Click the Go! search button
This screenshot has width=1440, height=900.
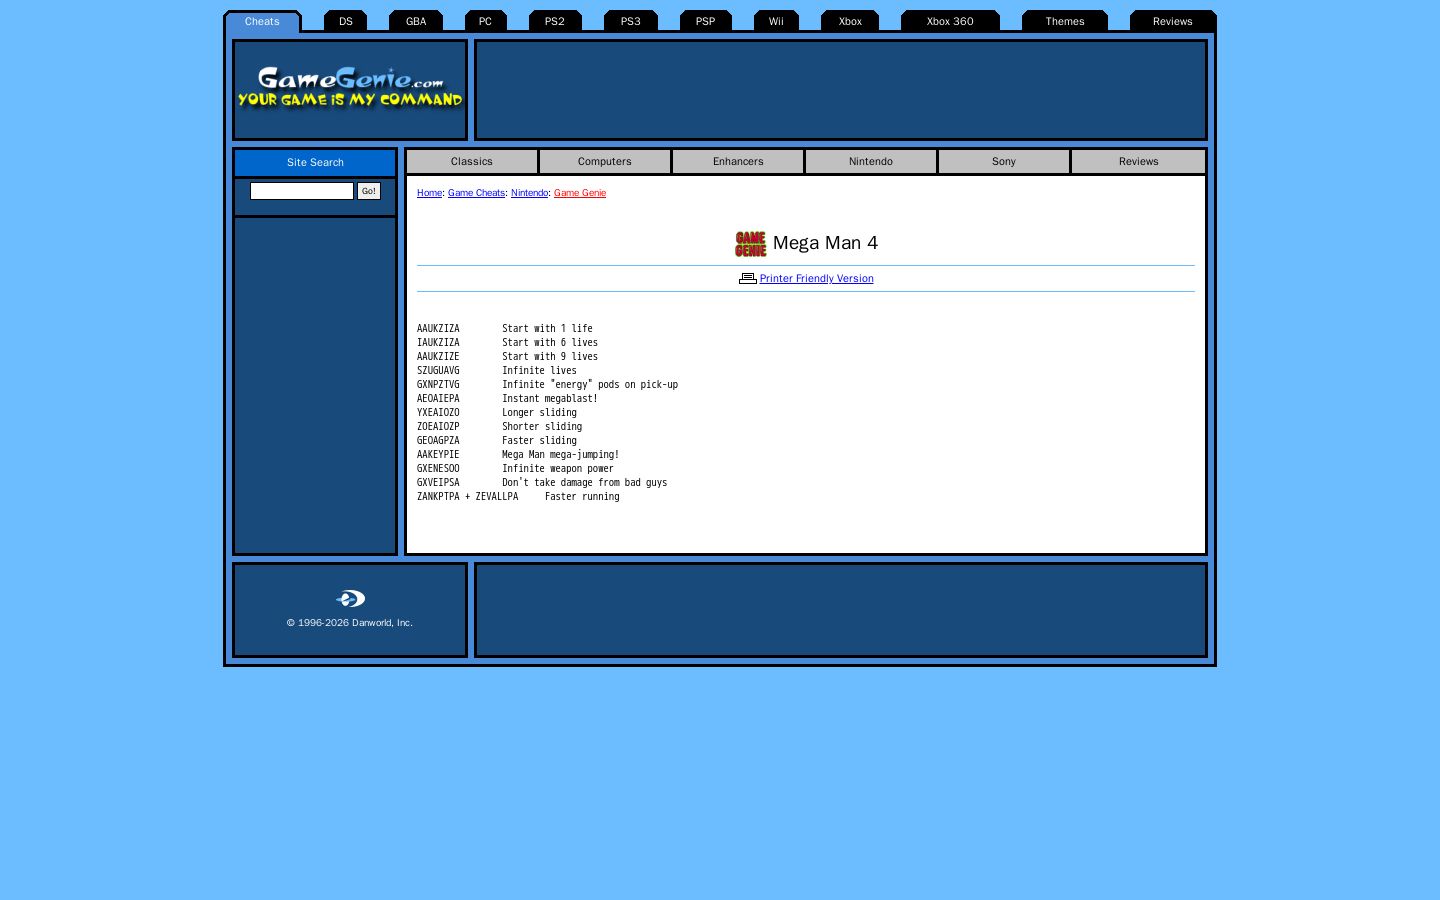point(369,191)
